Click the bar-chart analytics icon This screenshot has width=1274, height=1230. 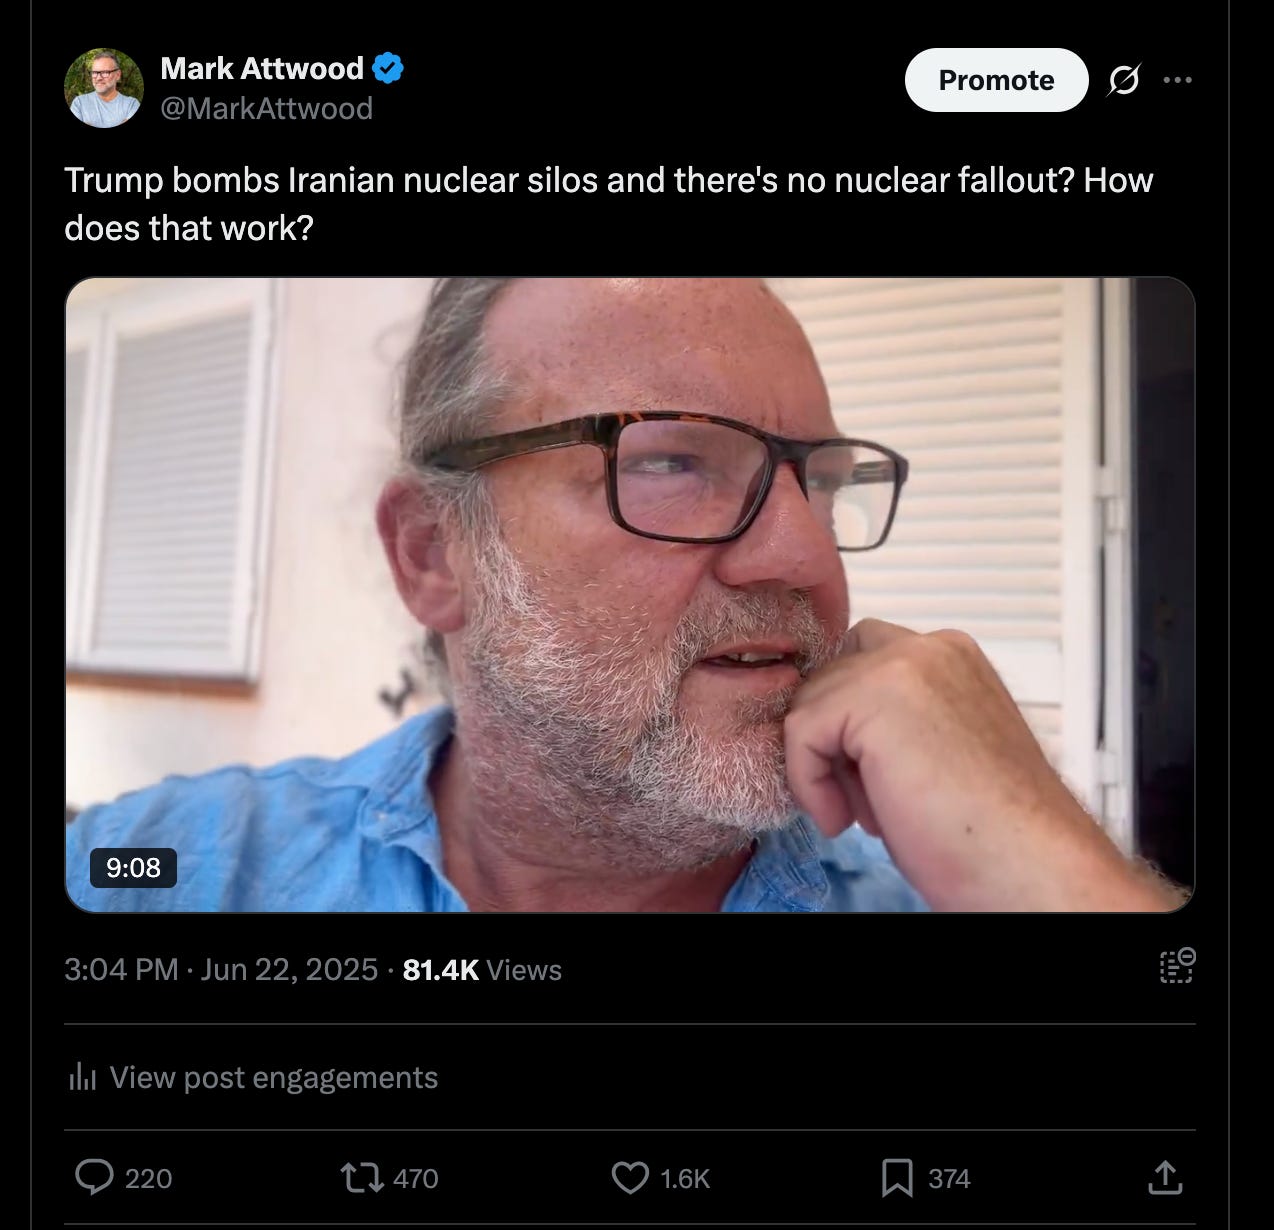tap(82, 1077)
